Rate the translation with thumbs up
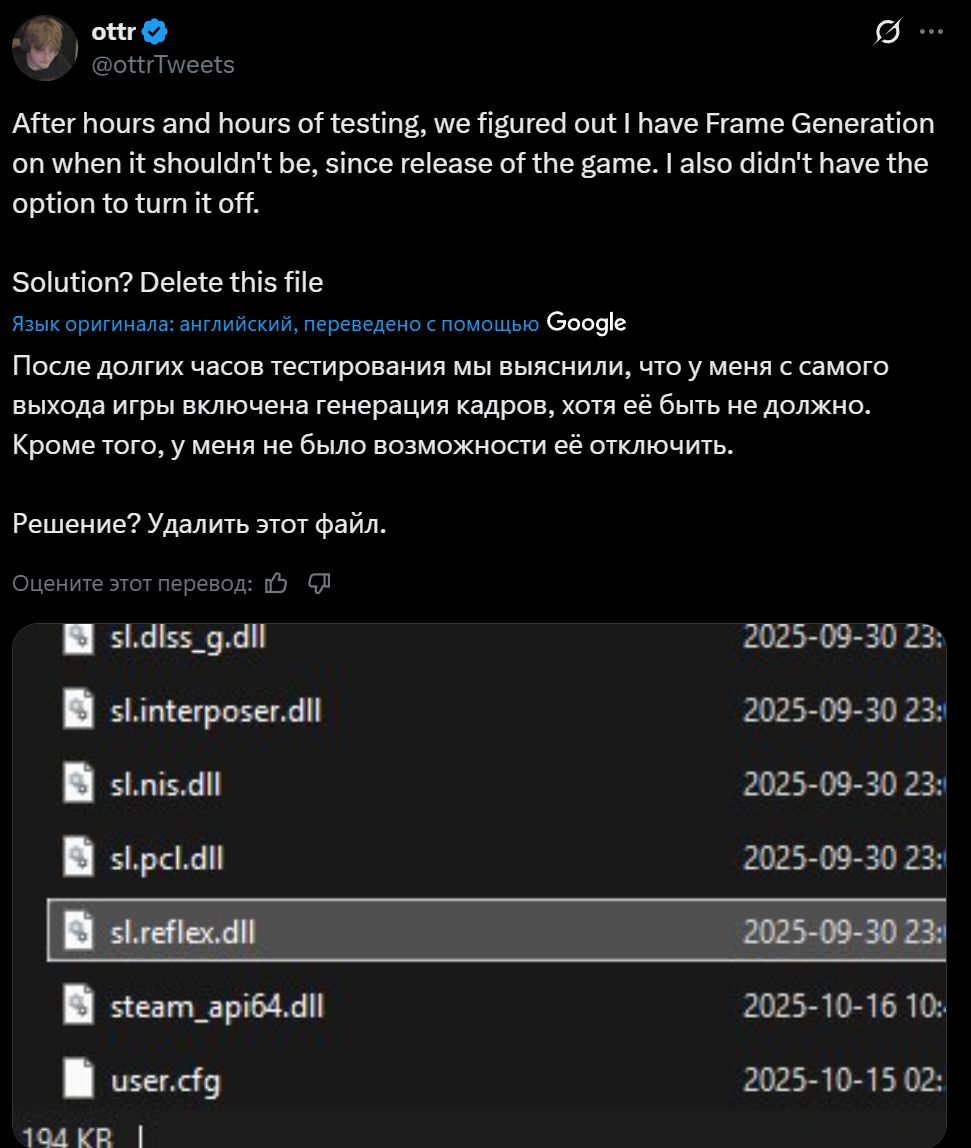971x1148 pixels. (276, 583)
